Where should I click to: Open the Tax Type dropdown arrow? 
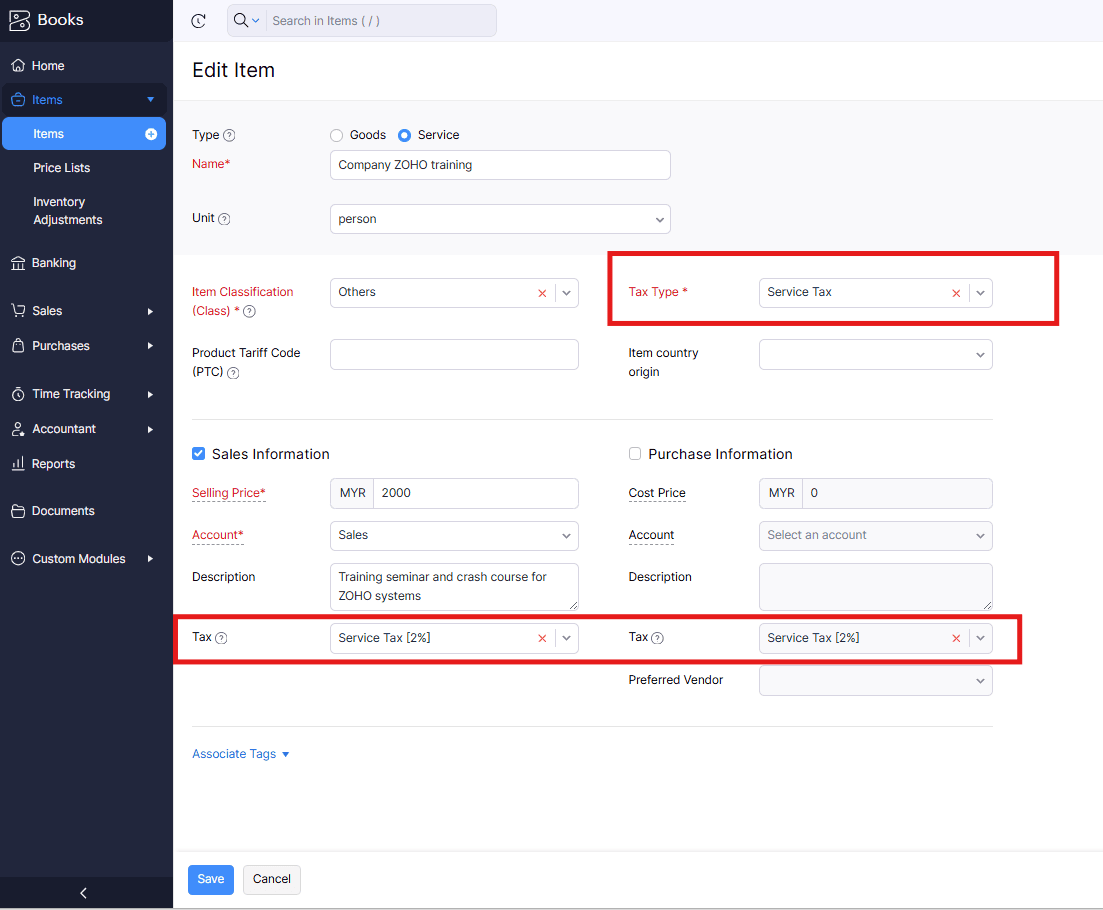click(x=980, y=293)
